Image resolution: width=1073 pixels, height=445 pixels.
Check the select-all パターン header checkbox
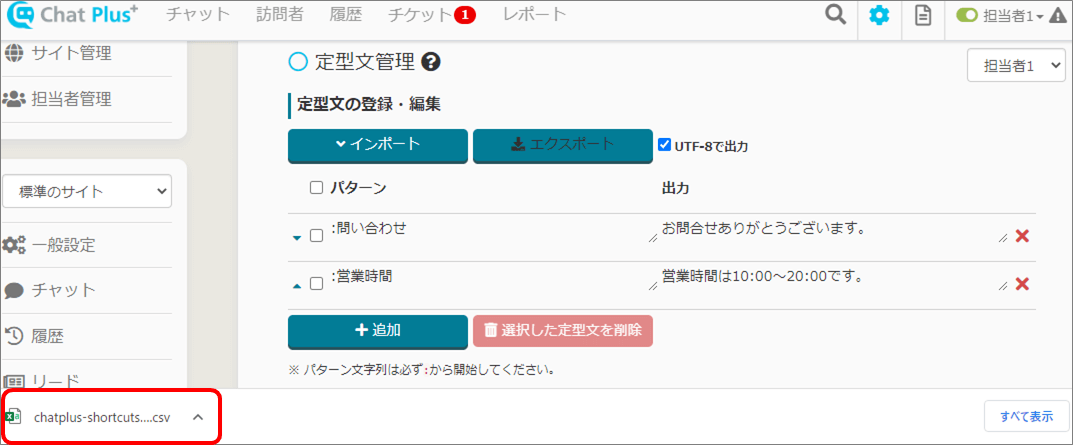[x=316, y=187]
